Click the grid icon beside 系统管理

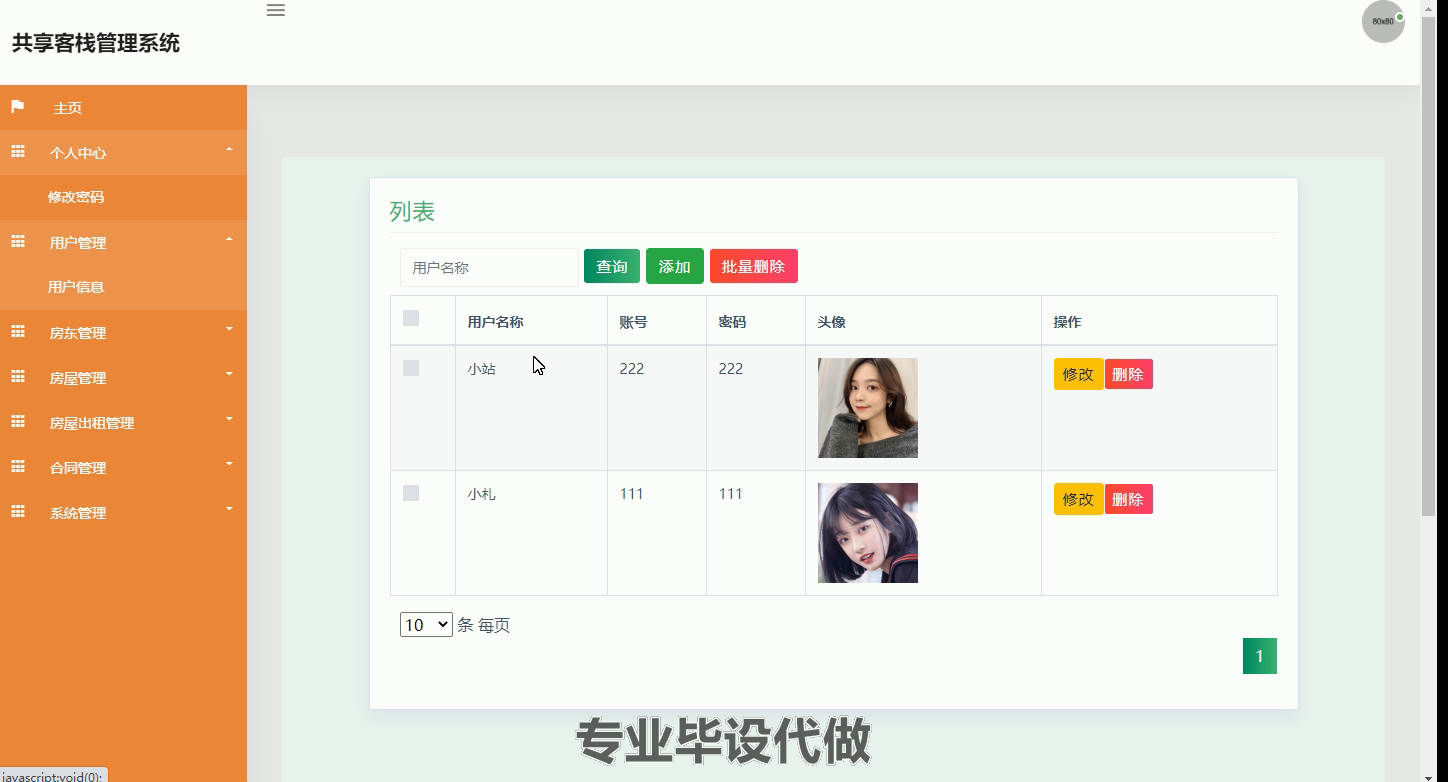click(18, 512)
